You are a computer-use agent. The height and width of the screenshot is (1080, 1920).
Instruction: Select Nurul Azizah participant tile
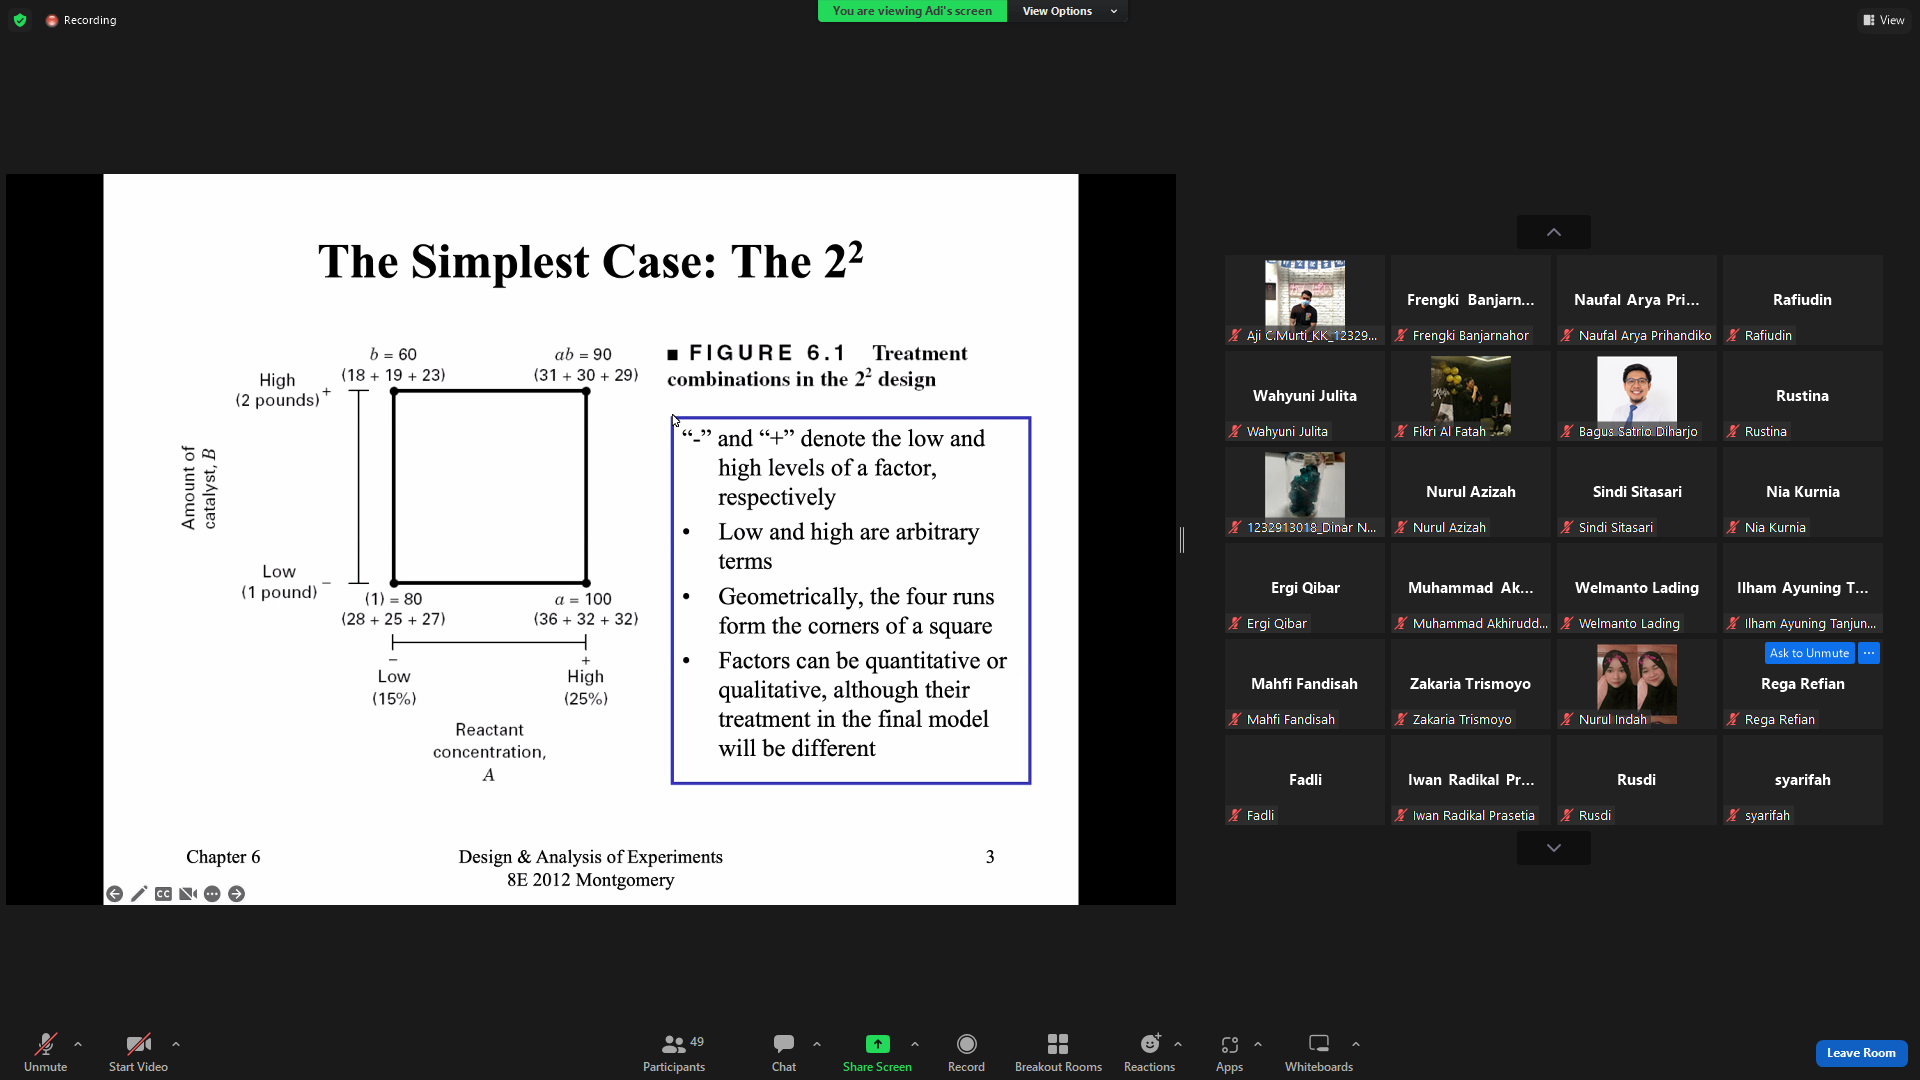point(1470,492)
